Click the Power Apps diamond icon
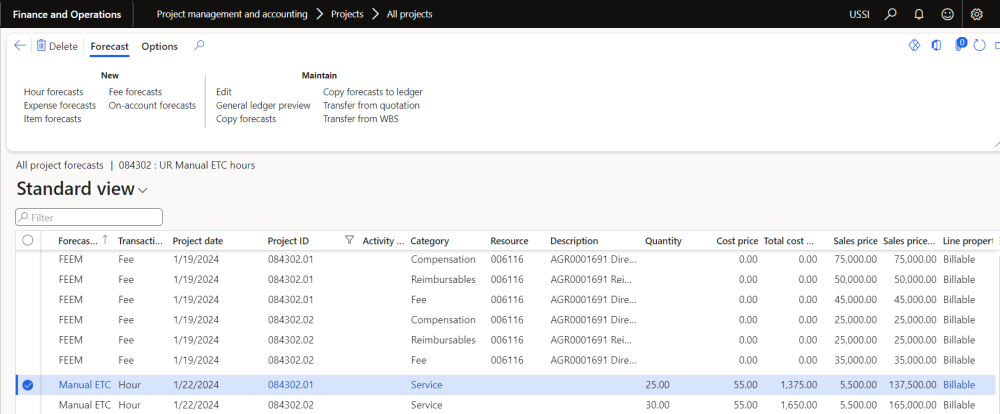 coord(913,46)
